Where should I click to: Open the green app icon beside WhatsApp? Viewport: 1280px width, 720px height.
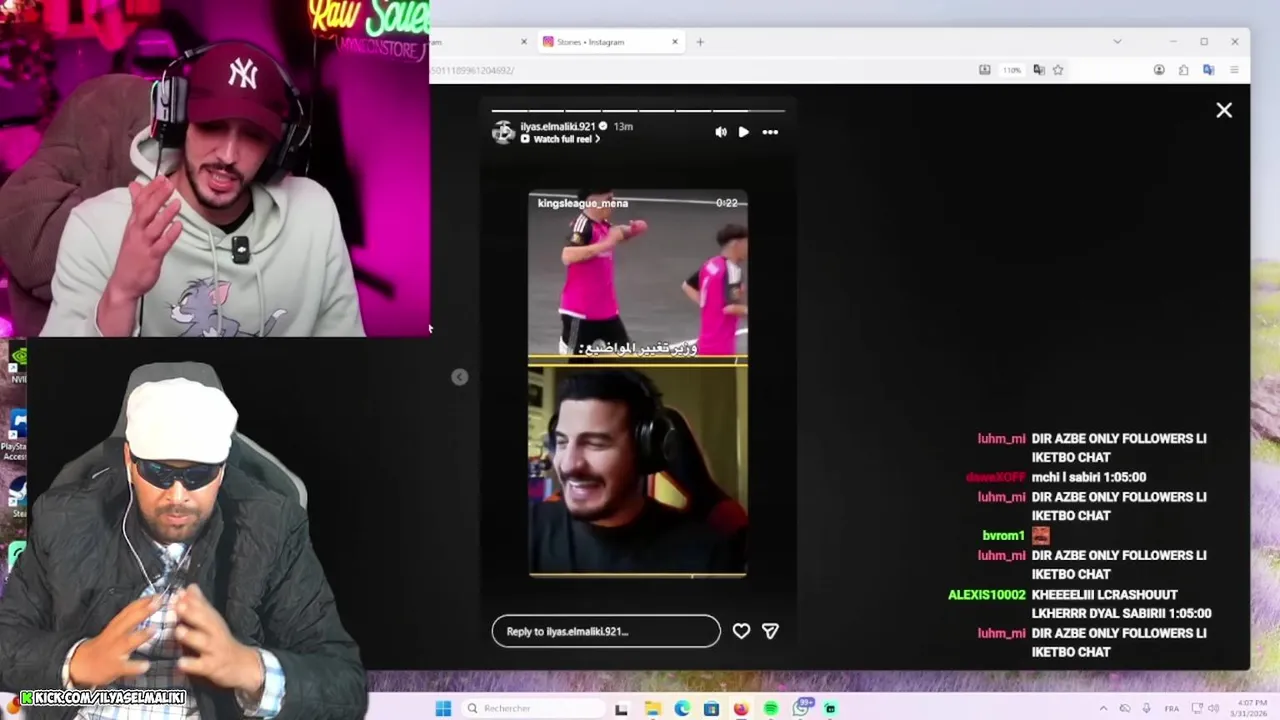pyautogui.click(x=830, y=708)
